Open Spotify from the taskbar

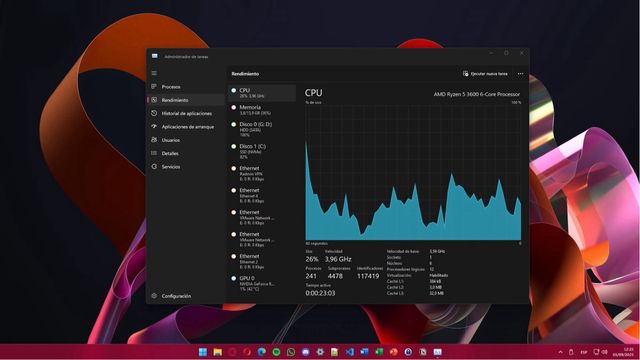click(276, 352)
